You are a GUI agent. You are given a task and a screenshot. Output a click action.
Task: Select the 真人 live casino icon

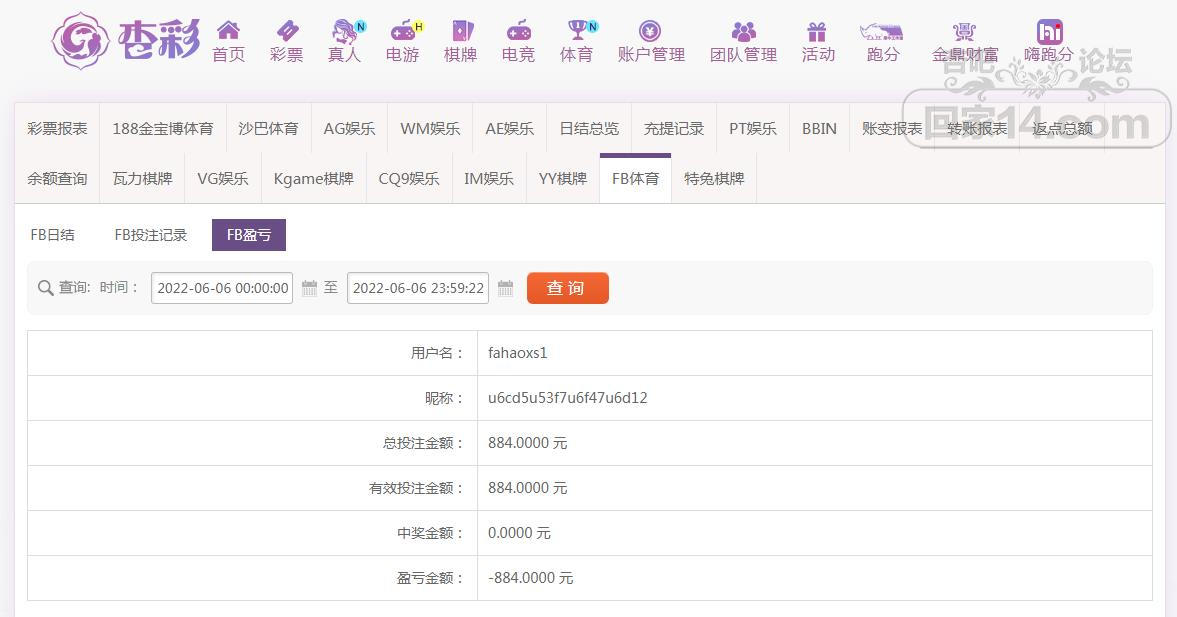[x=345, y=31]
